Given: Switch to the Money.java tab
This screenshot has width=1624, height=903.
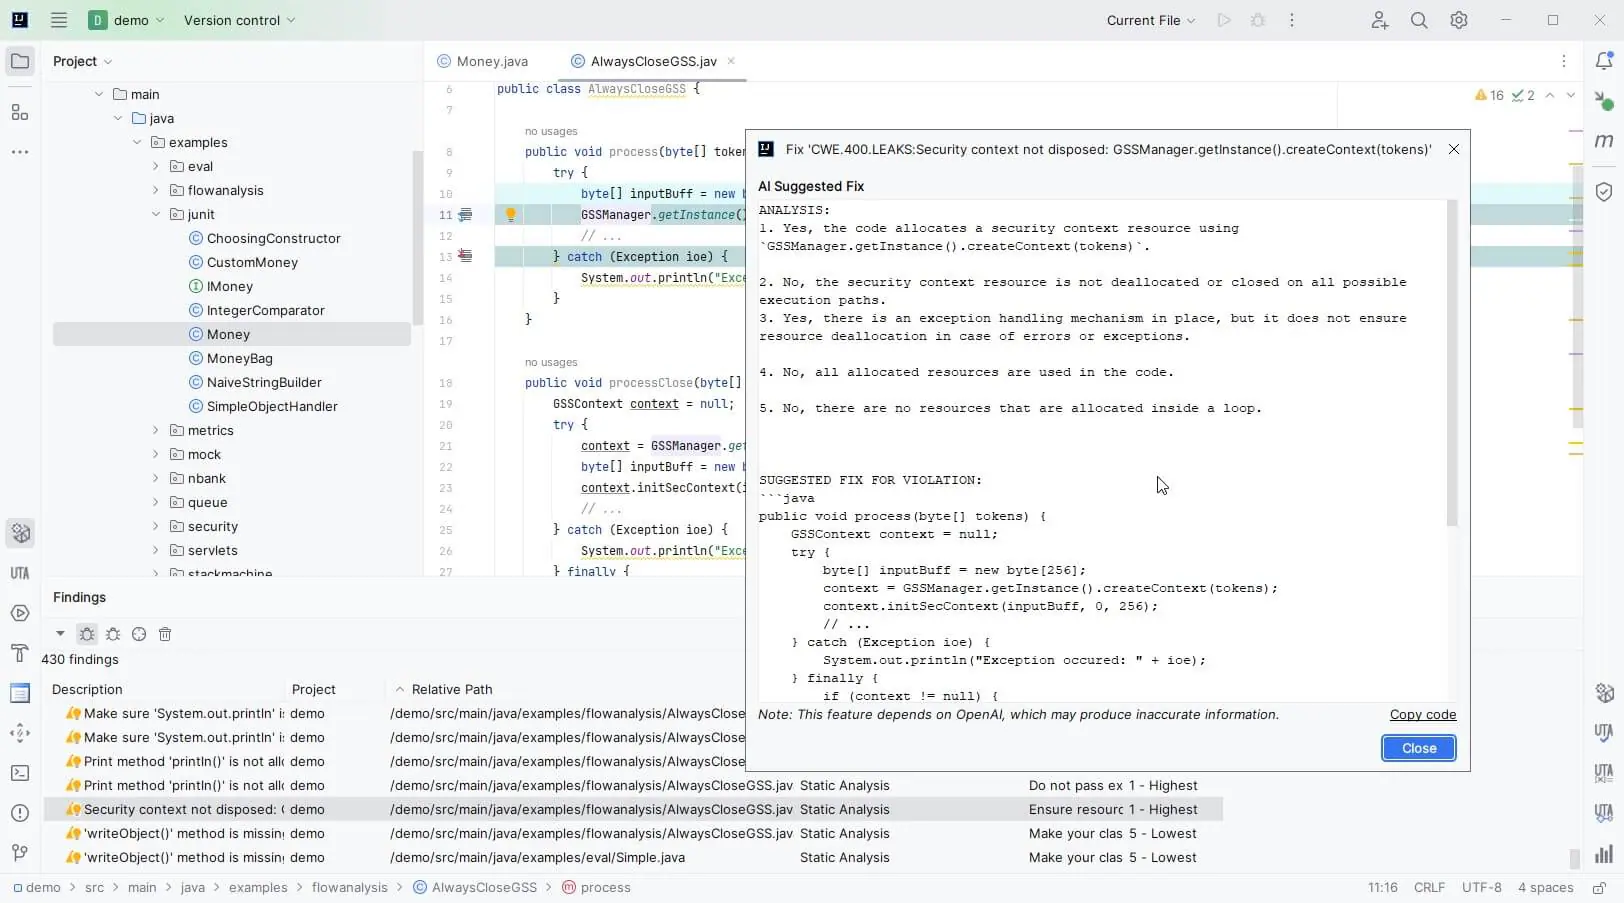Looking at the screenshot, I should [491, 61].
